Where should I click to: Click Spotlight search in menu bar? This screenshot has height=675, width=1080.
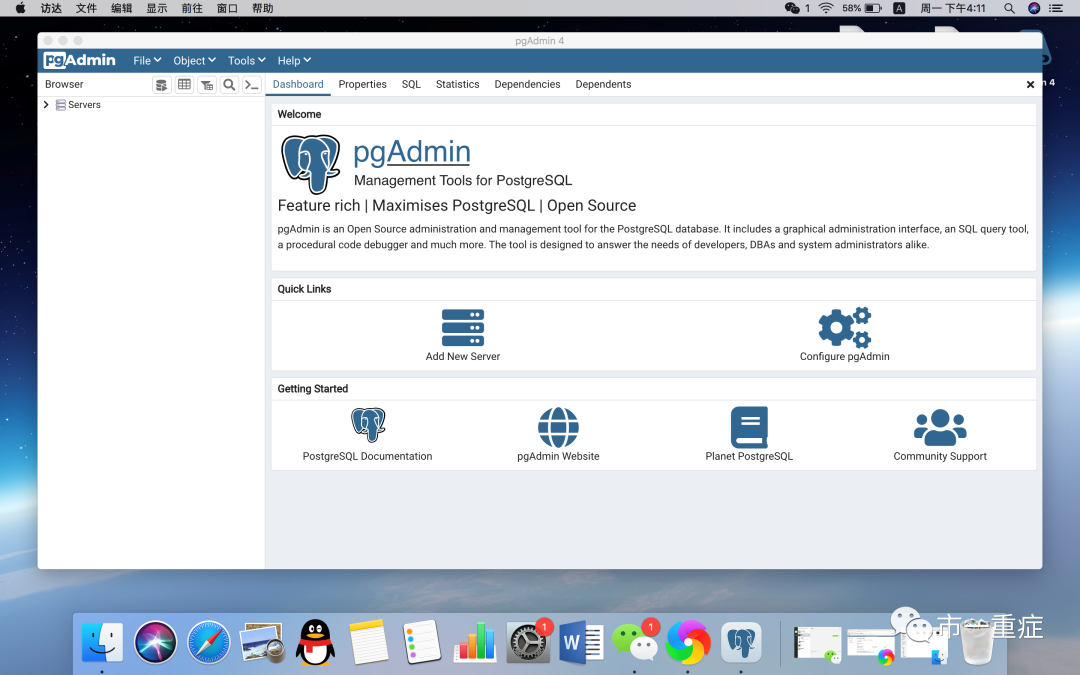coord(1009,8)
